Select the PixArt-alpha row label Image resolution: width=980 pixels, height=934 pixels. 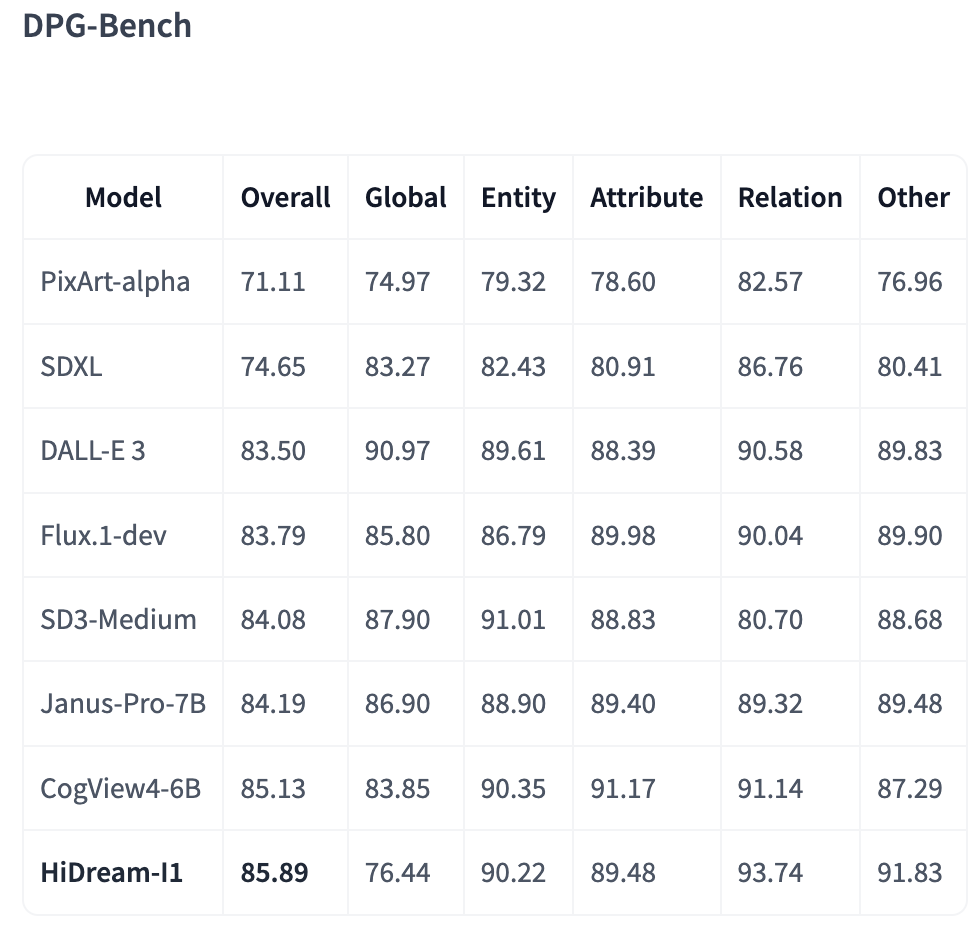(x=115, y=281)
